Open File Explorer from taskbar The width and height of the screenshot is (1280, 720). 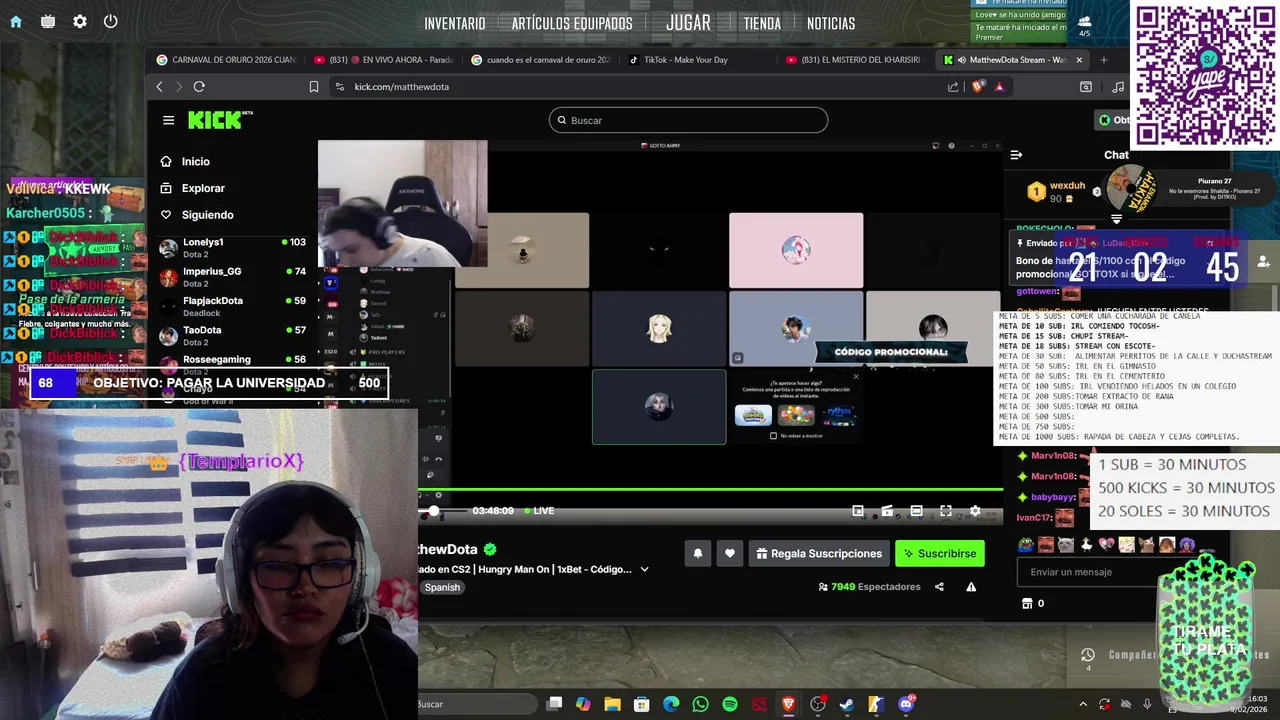(x=612, y=704)
